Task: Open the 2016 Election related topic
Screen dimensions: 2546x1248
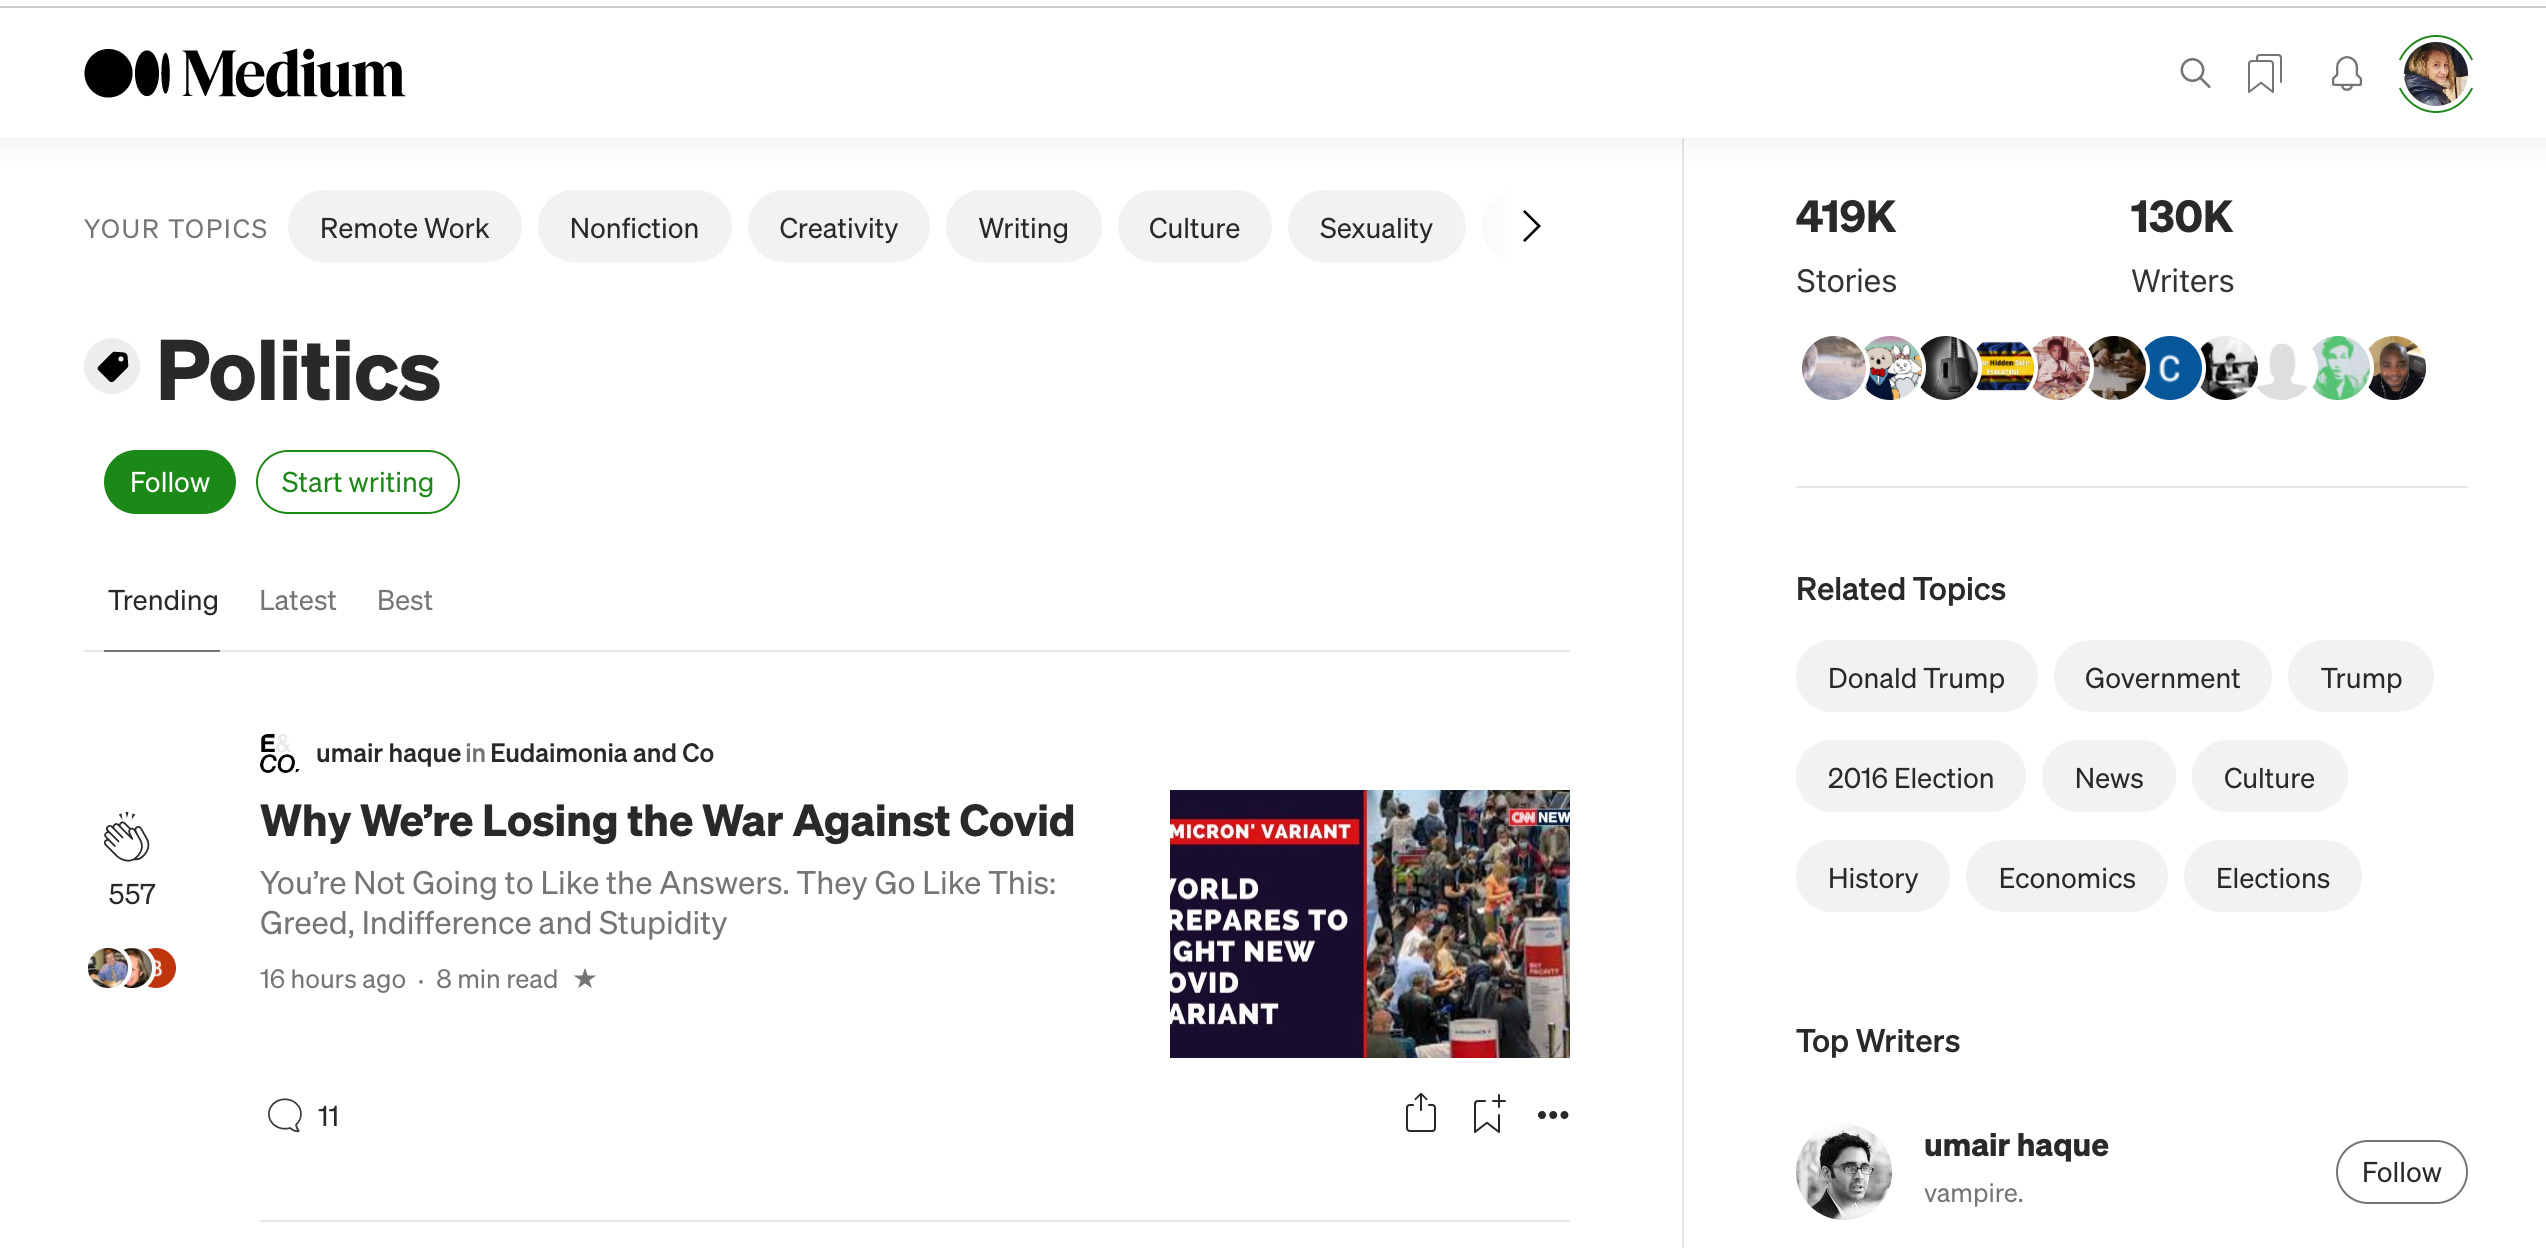Action: 1910,777
